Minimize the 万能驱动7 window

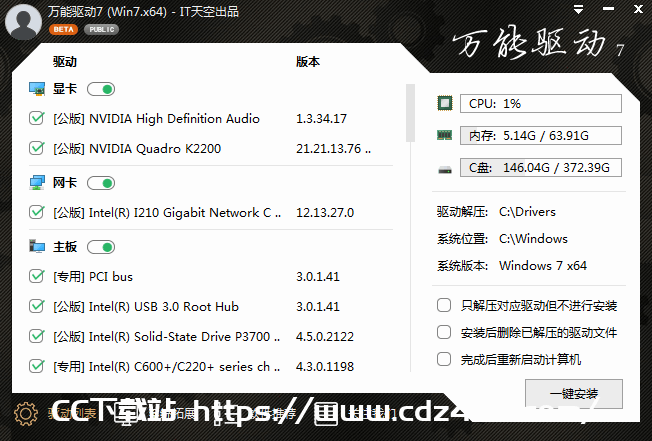tap(608, 9)
